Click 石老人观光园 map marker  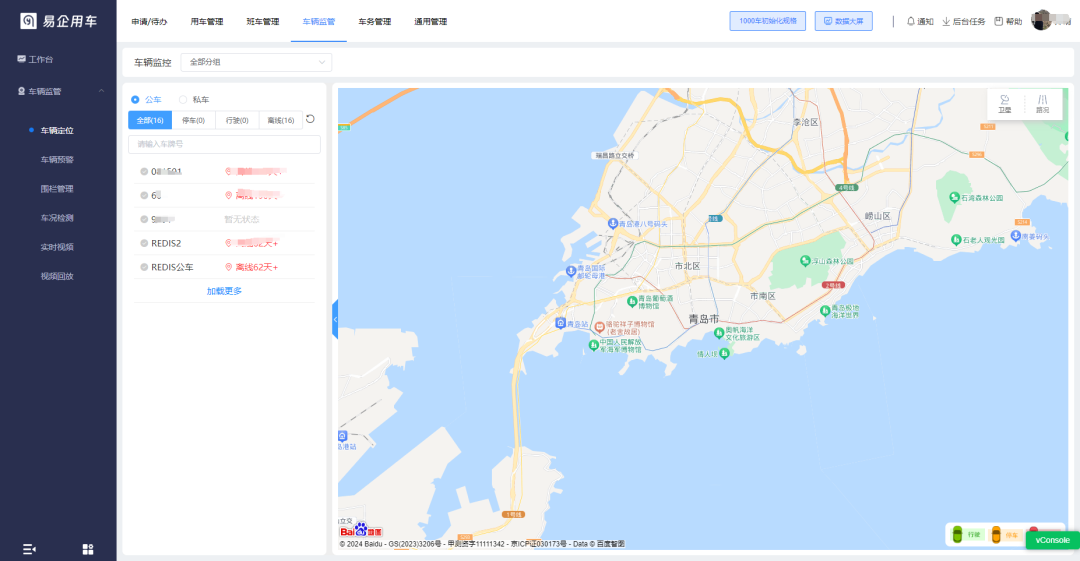pyautogui.click(x=956, y=240)
